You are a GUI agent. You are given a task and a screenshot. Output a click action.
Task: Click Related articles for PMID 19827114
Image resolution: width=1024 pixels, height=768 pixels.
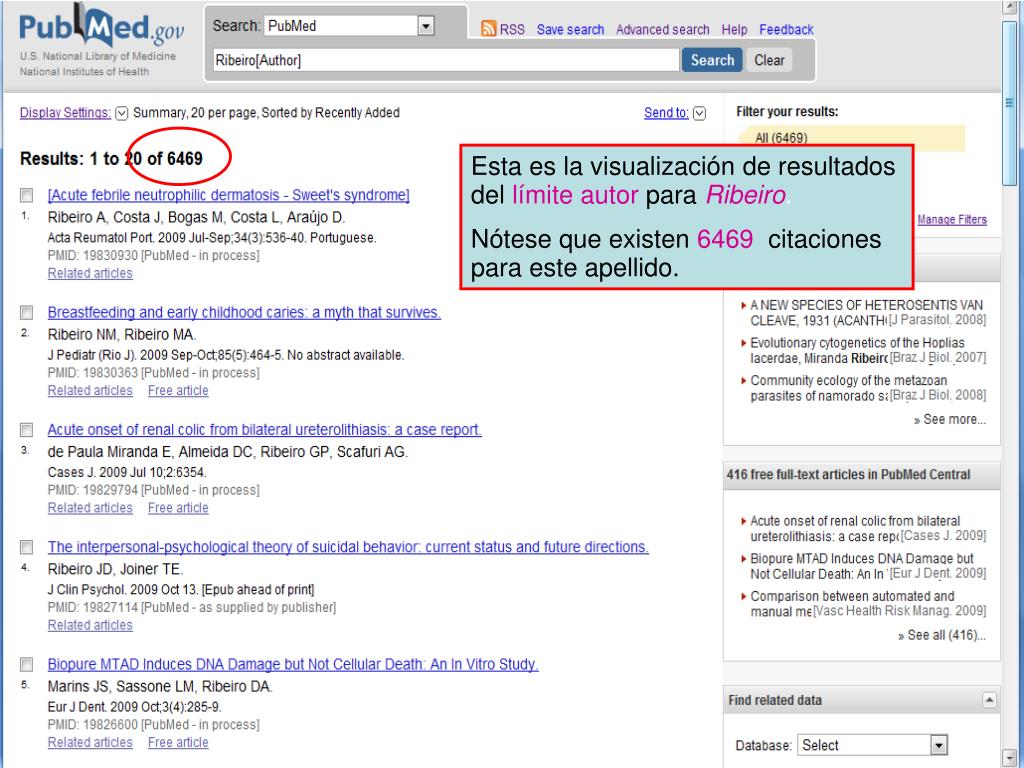click(x=90, y=625)
